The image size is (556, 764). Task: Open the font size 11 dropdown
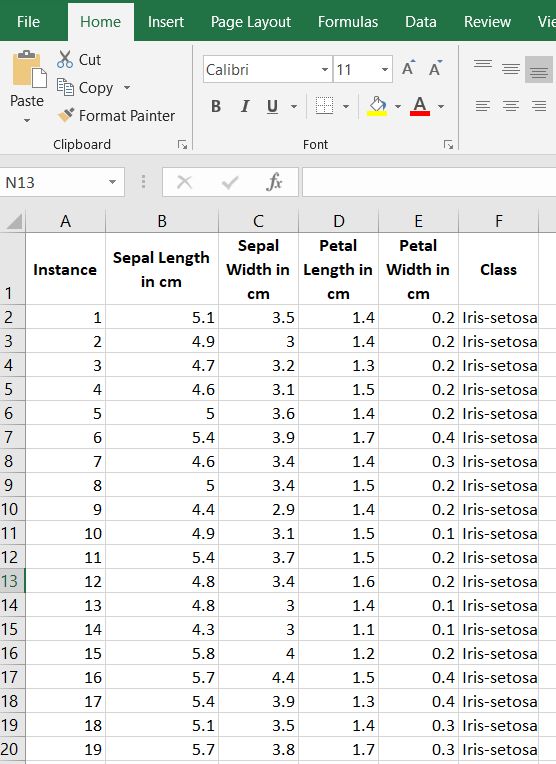click(x=384, y=69)
